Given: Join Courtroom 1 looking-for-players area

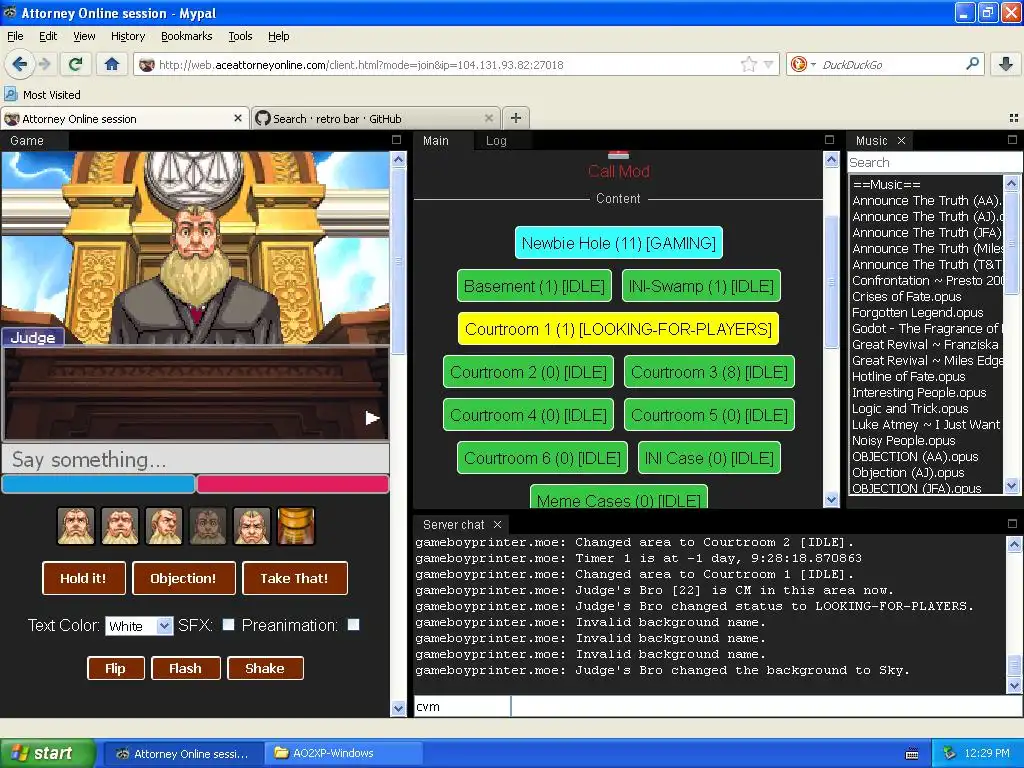Looking at the screenshot, I should click(618, 329).
